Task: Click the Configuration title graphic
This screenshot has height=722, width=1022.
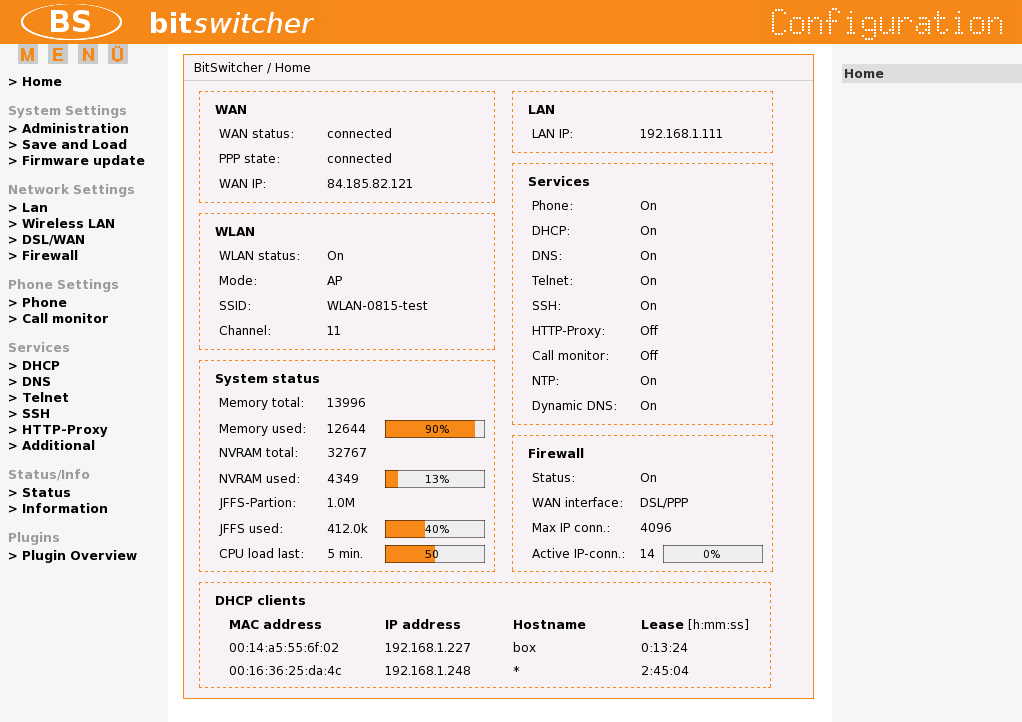Action: pos(886,21)
